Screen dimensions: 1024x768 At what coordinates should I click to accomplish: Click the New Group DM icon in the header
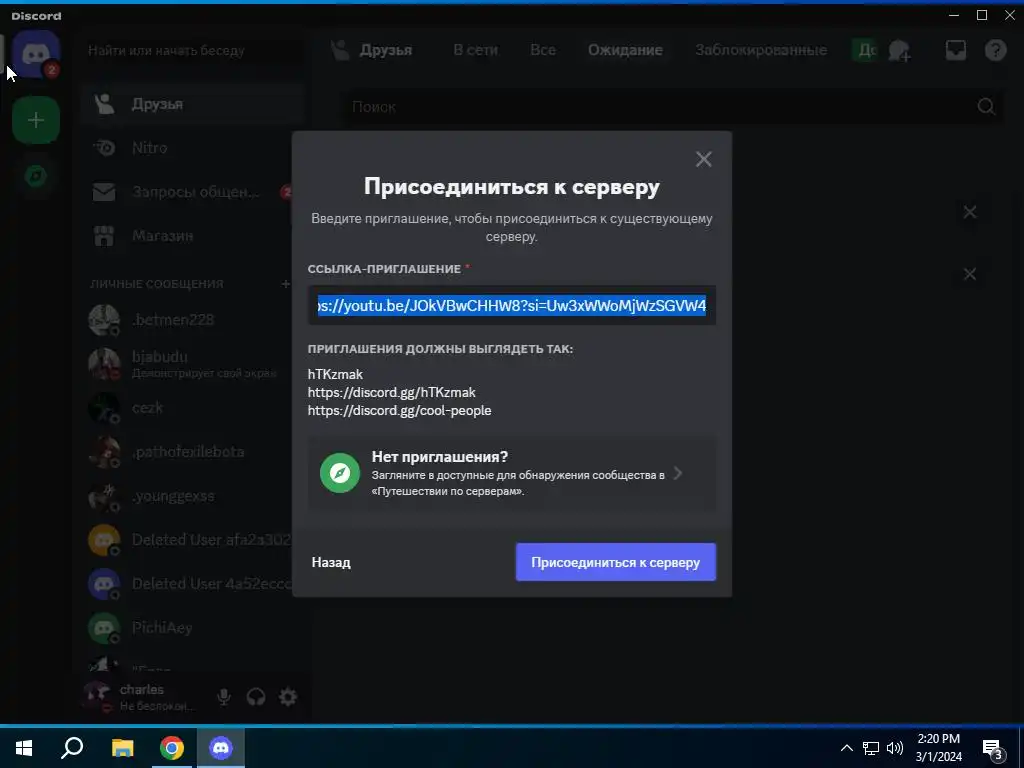[x=900, y=50]
